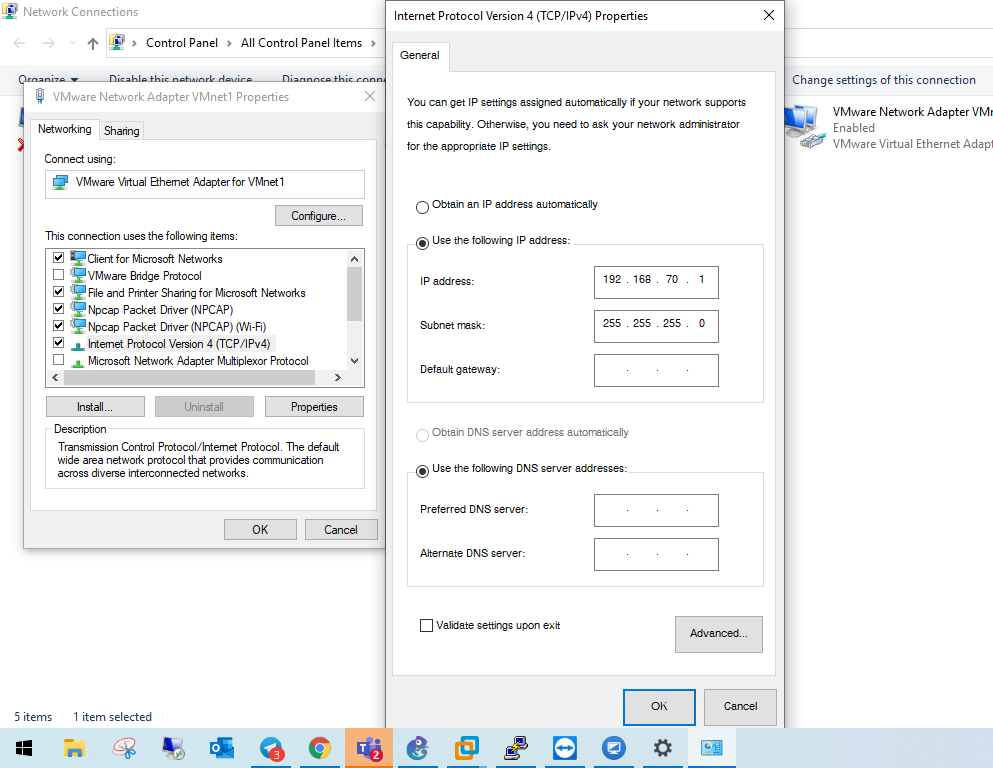Open PuTTY from the taskbar
This screenshot has height=768, width=993.
[516, 748]
